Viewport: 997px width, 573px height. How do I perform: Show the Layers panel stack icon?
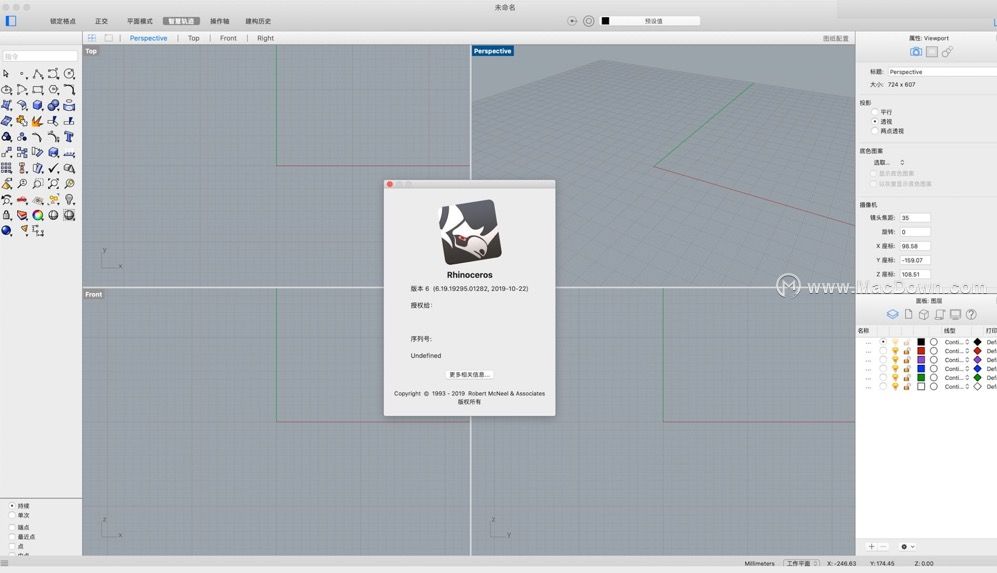[x=893, y=314]
